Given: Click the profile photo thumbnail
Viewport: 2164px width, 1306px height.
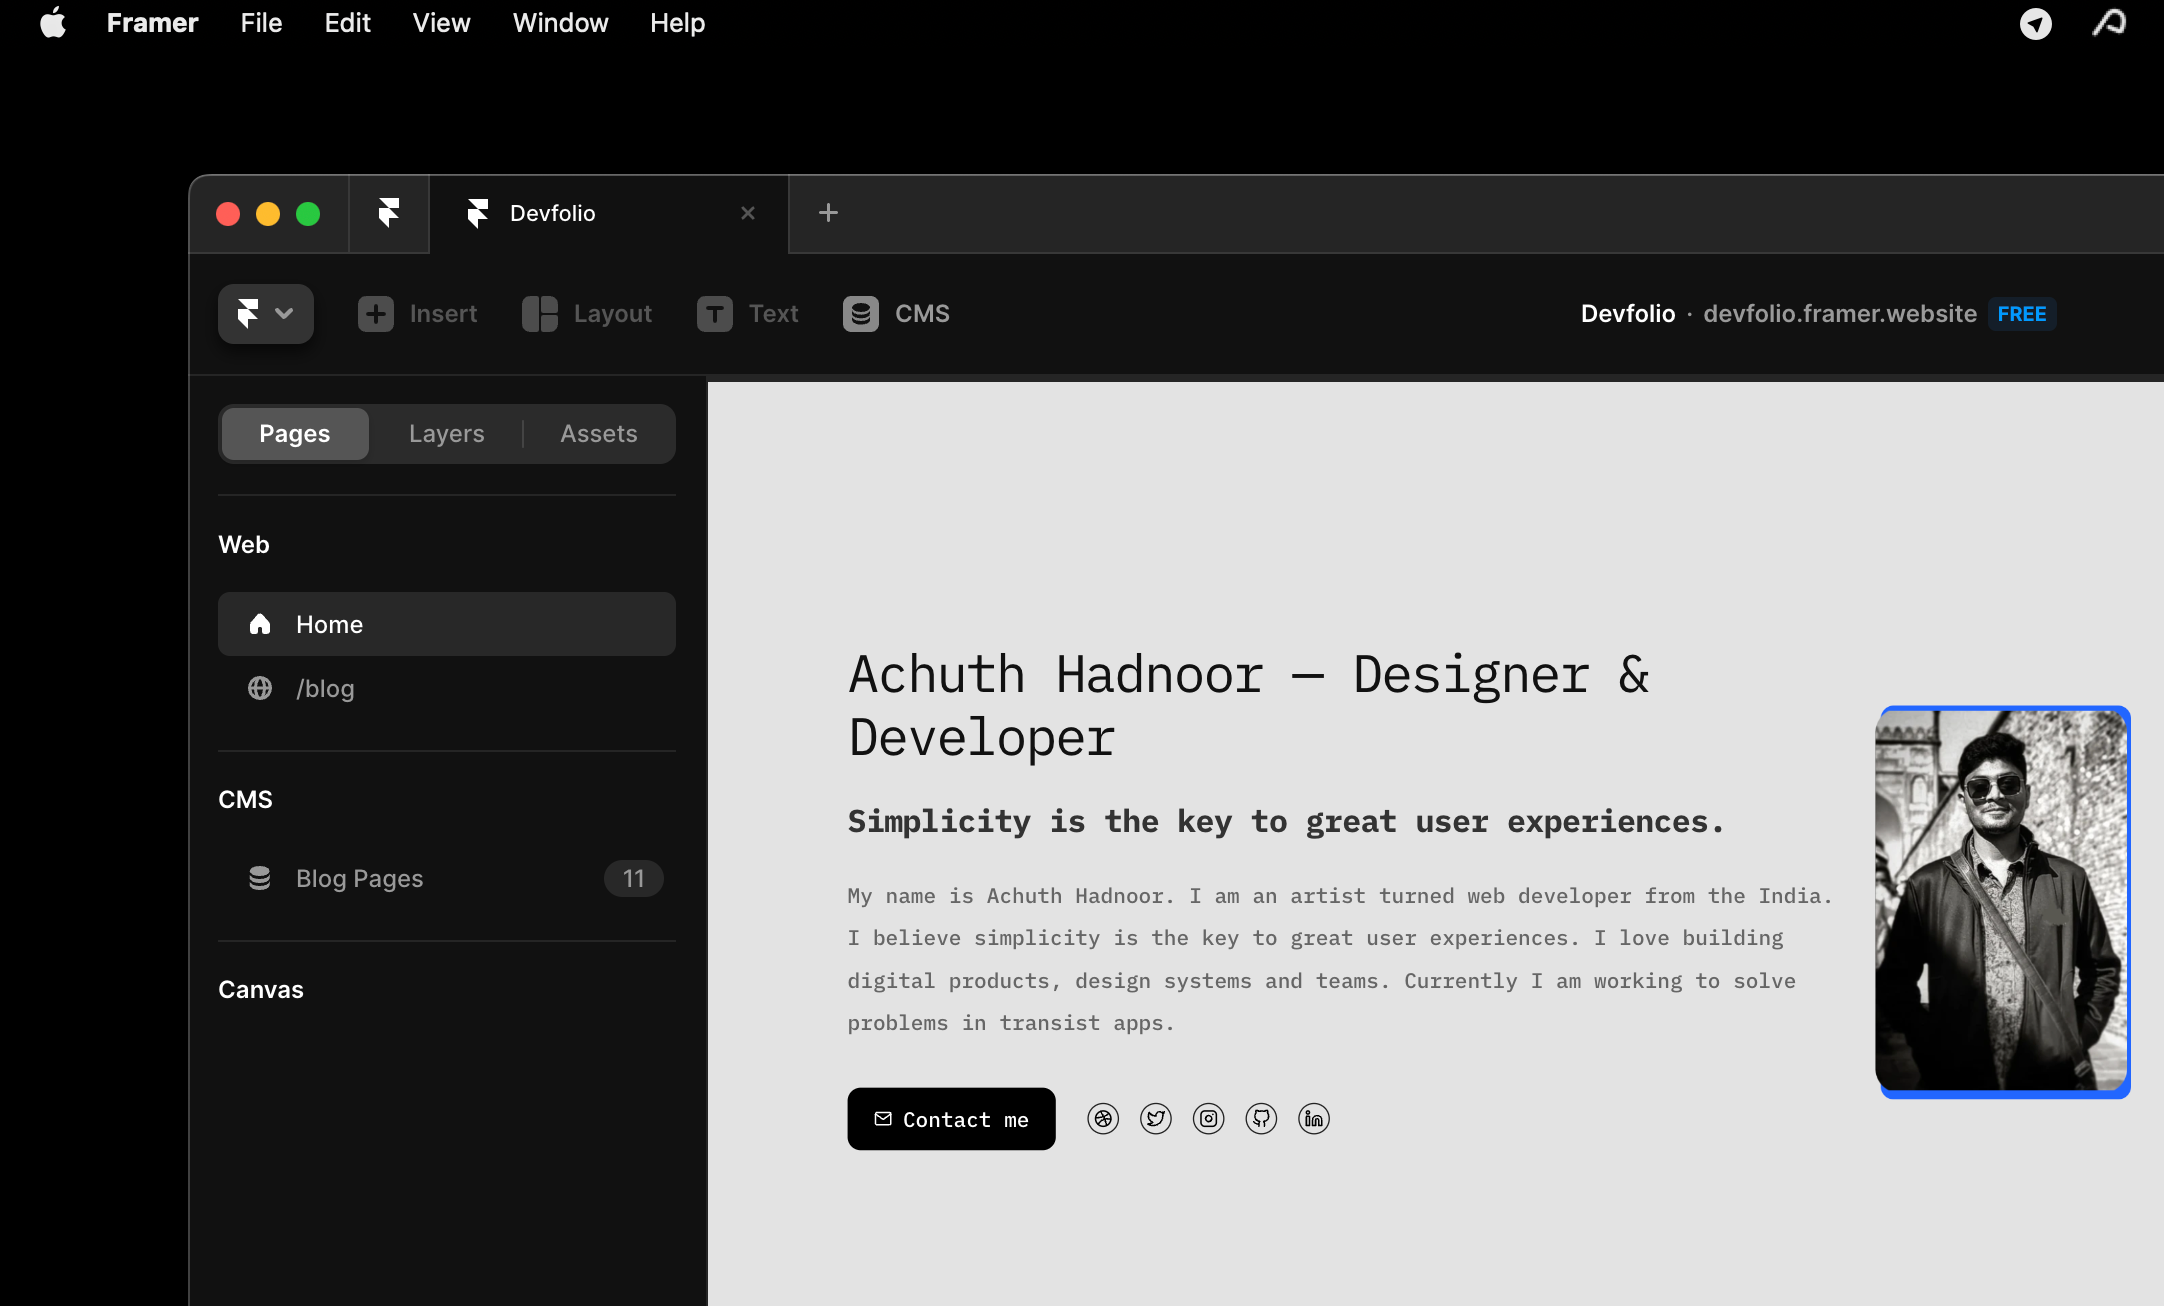Looking at the screenshot, I should (x=2002, y=903).
